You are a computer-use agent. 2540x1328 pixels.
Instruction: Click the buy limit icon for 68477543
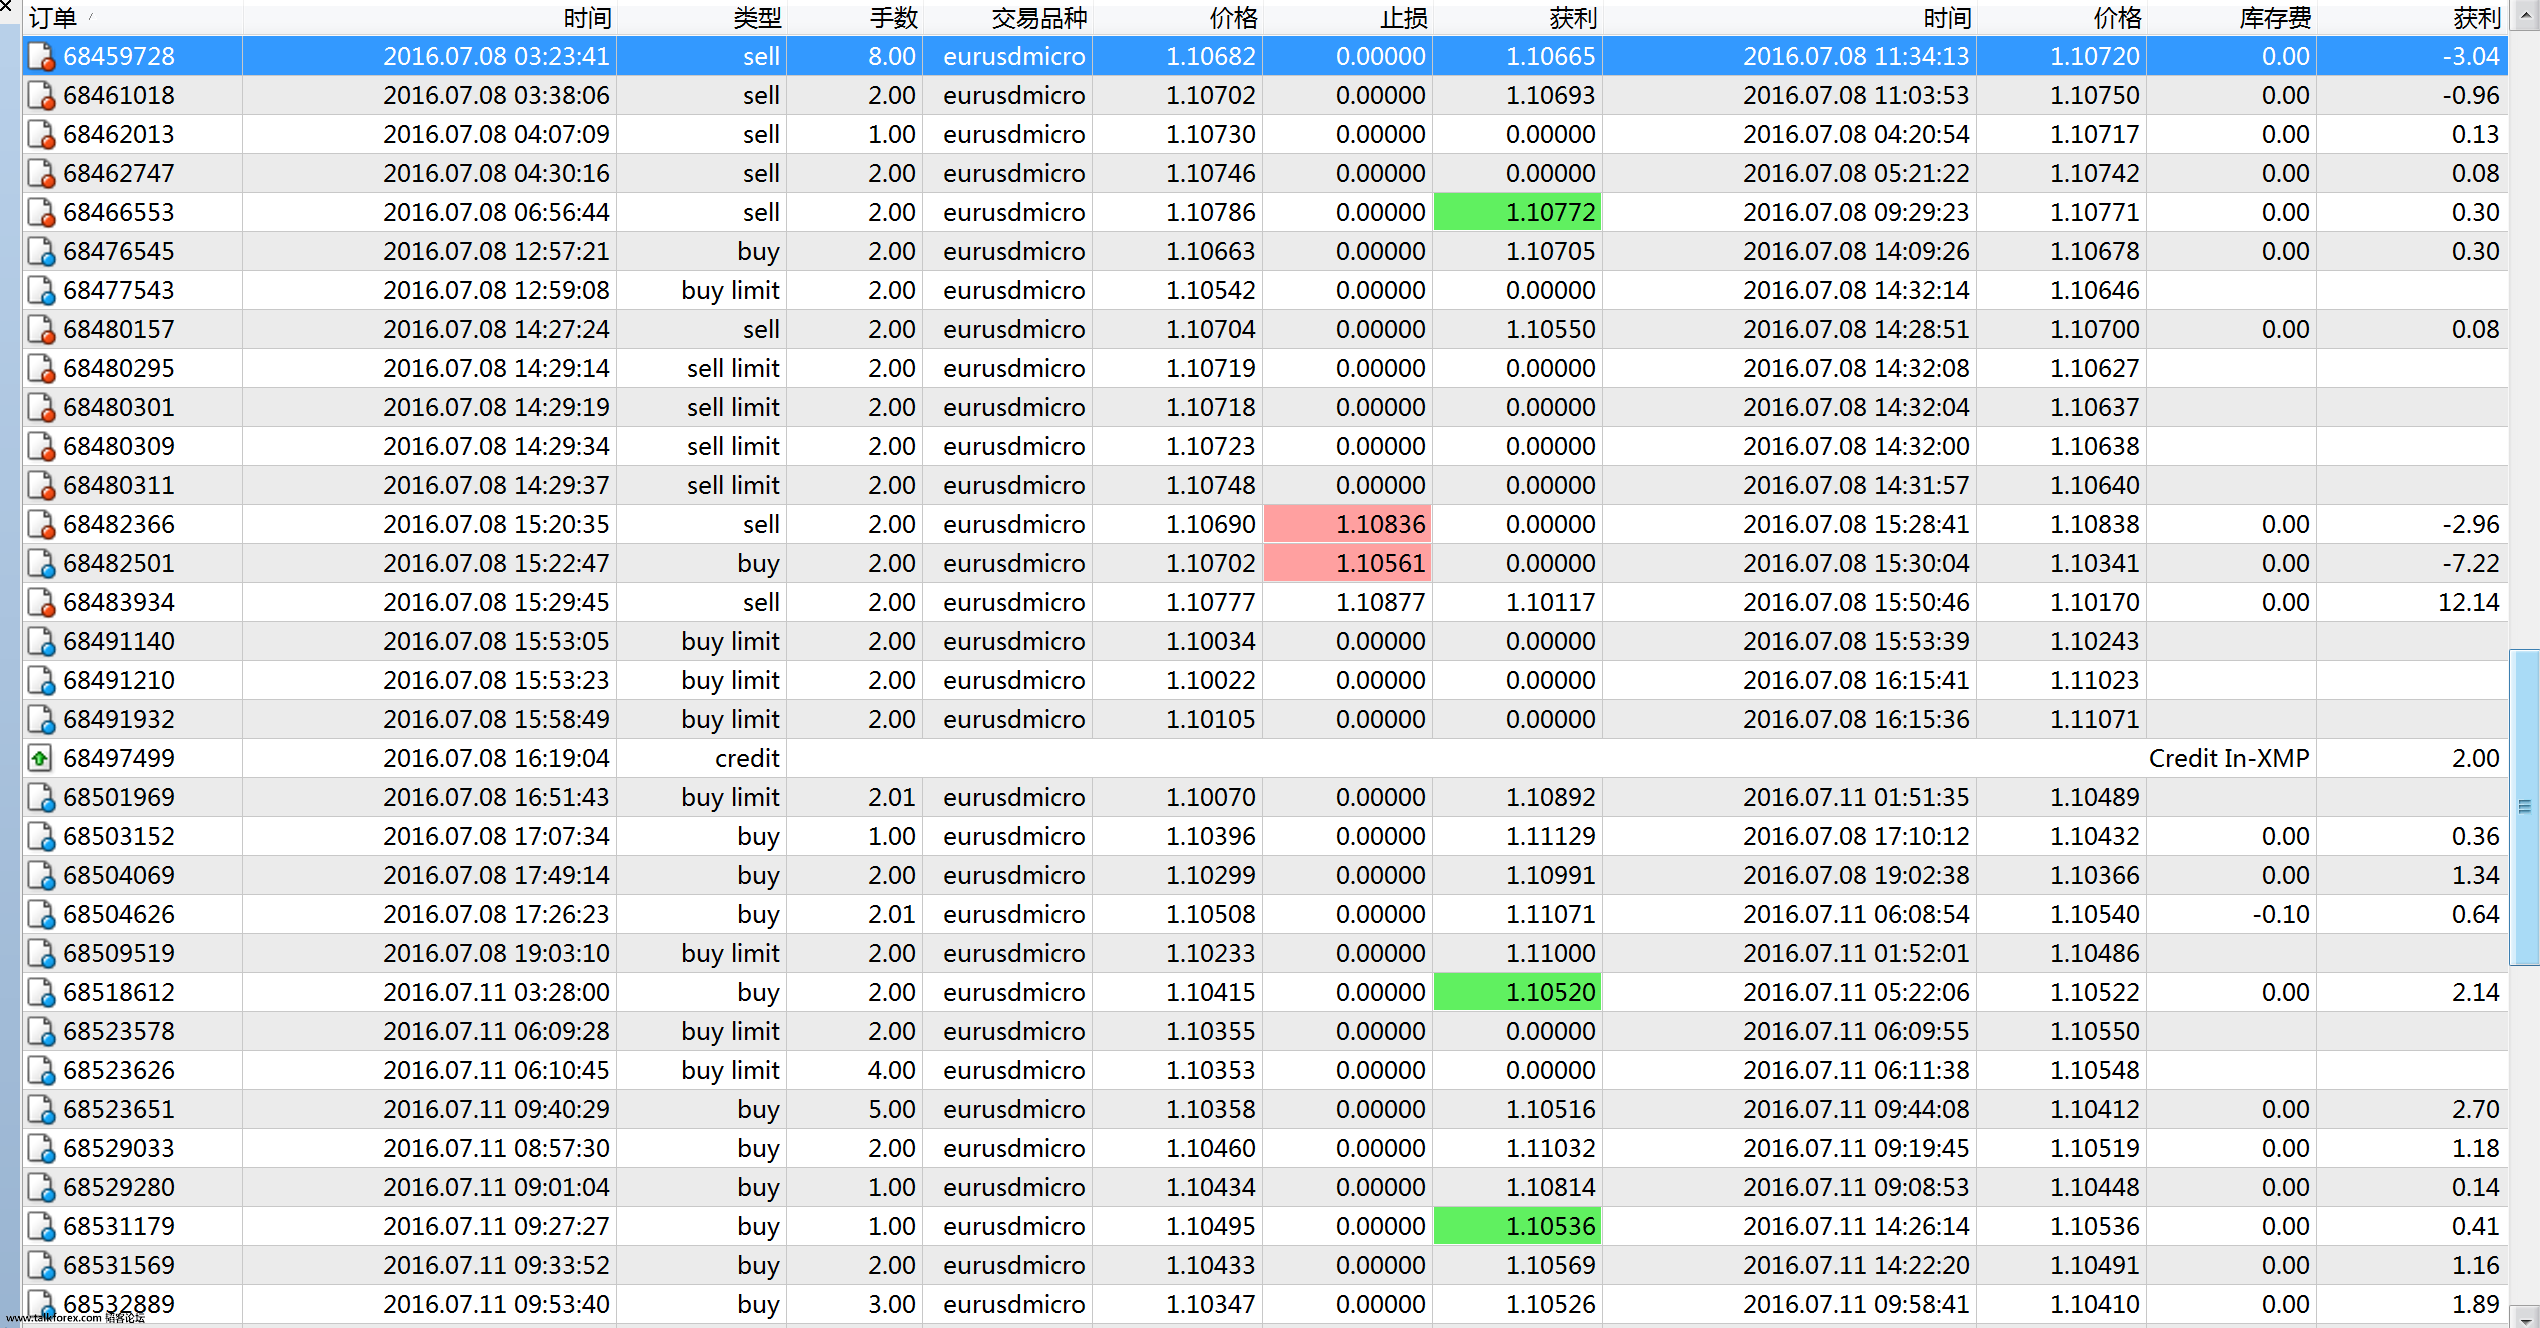41,291
